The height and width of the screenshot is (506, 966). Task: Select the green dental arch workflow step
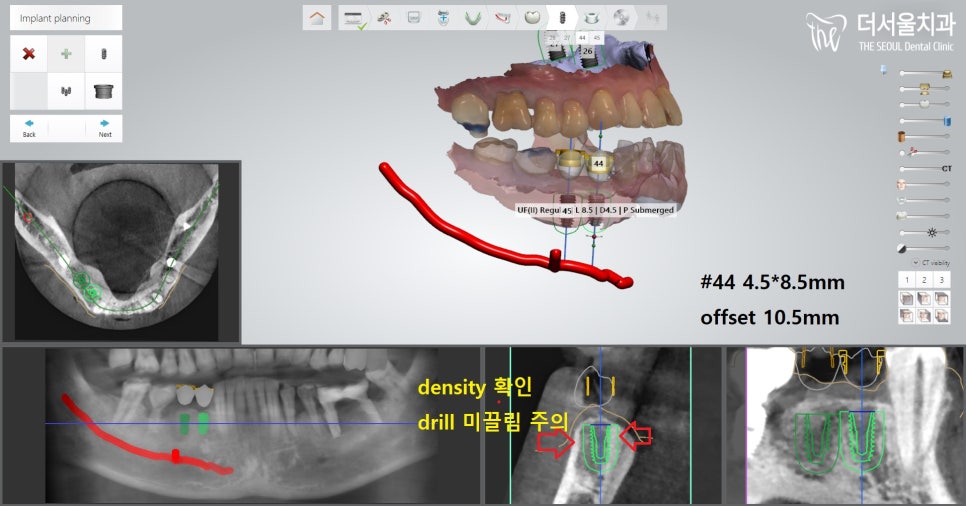[x=473, y=17]
